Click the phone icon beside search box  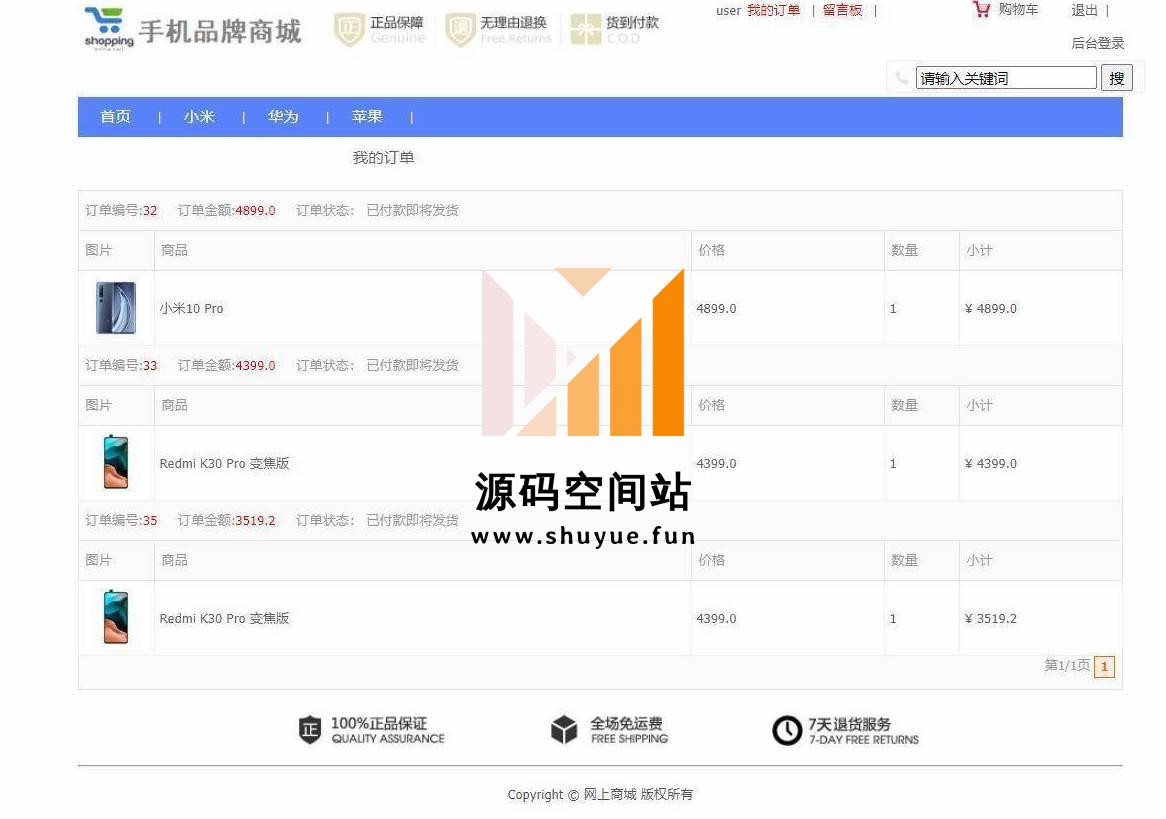902,77
